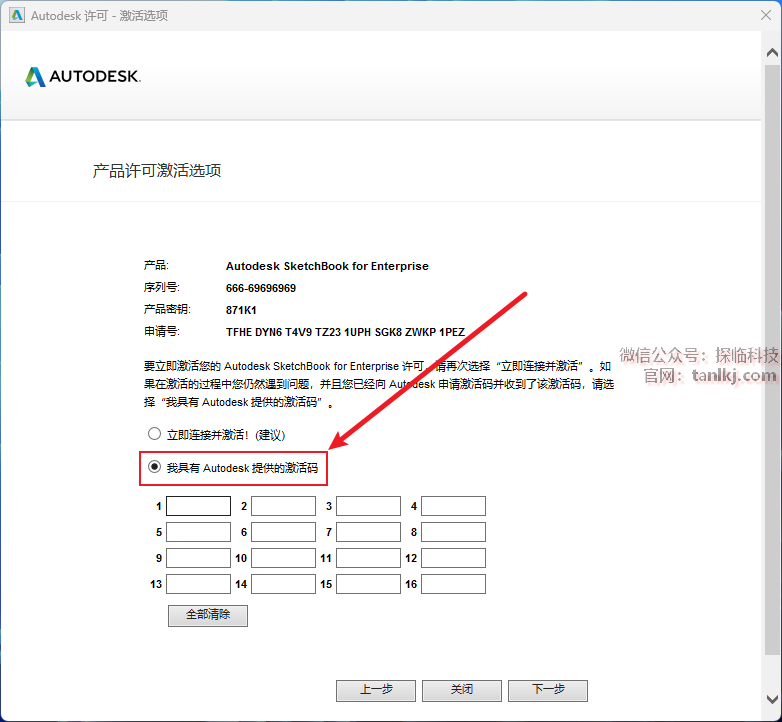Click activation code field 14
The image size is (782, 722).
(x=283, y=584)
